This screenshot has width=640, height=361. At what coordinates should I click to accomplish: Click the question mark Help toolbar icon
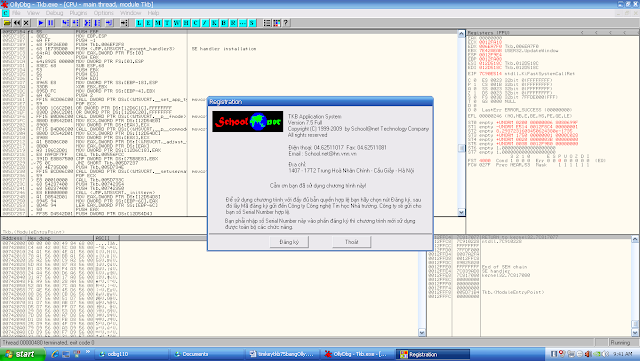coord(286,23)
